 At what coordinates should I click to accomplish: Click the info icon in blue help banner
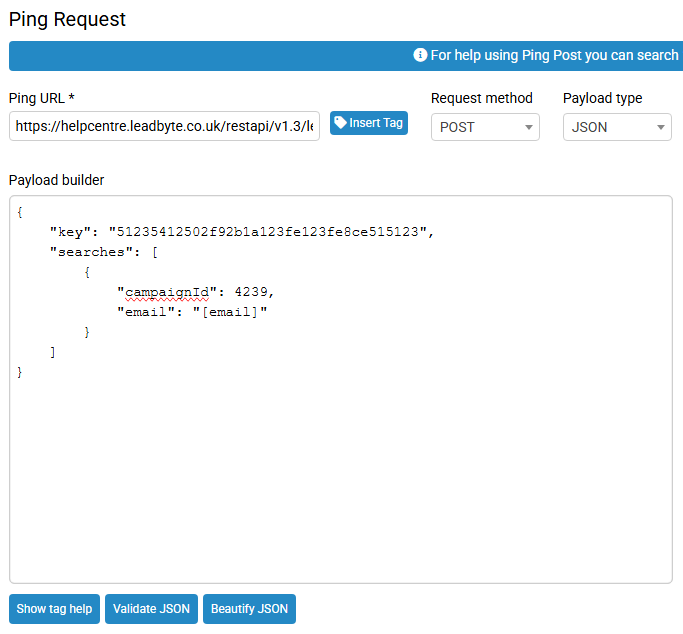[x=420, y=55]
